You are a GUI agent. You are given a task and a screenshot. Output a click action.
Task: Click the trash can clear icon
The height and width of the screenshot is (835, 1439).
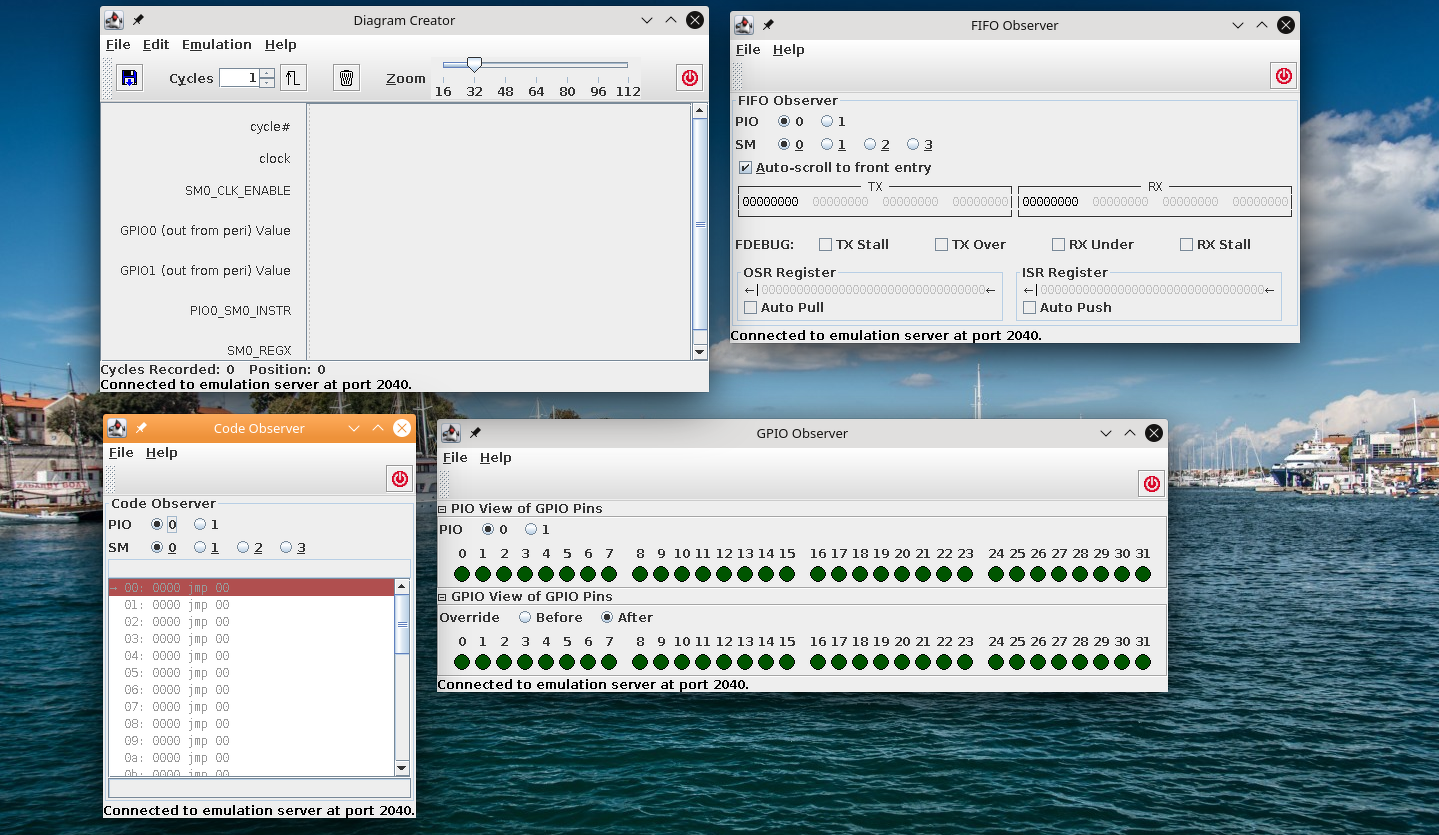tap(346, 78)
